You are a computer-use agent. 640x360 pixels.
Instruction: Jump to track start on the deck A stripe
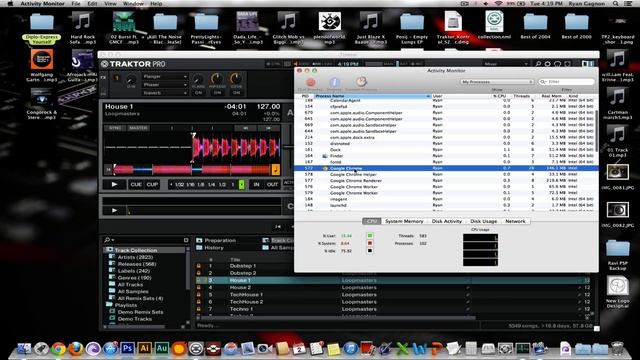tap(108, 169)
